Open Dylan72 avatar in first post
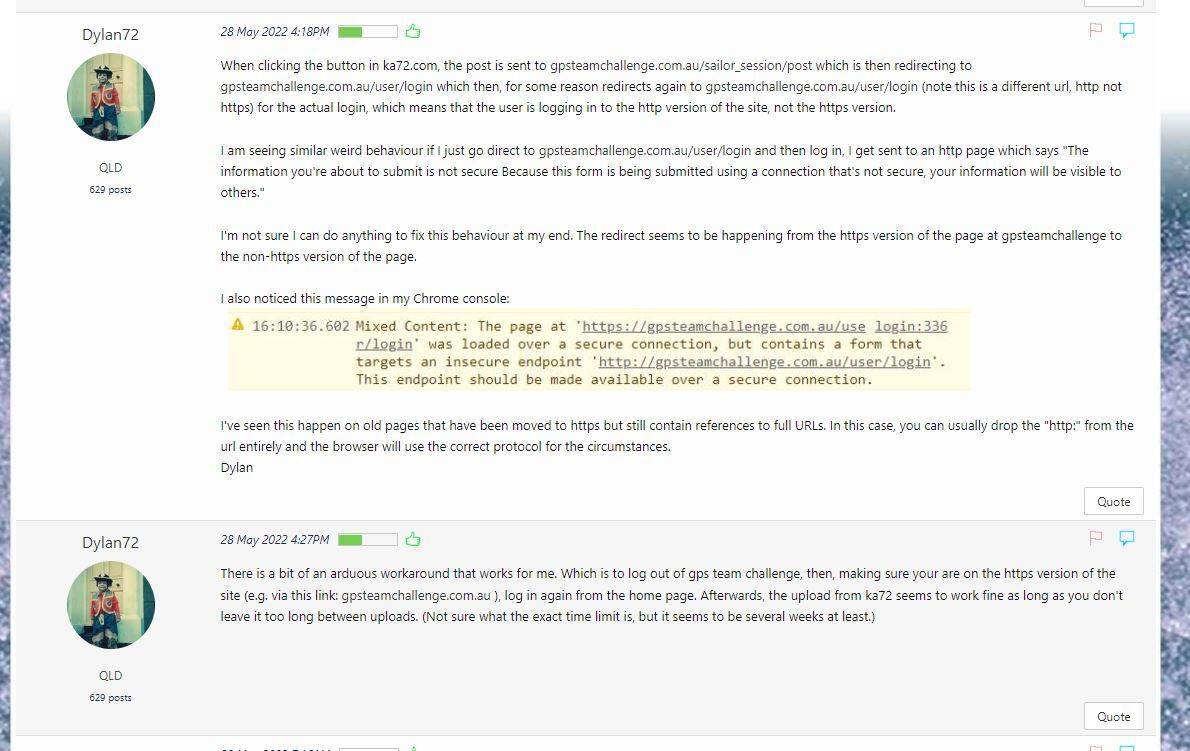 (x=111, y=96)
